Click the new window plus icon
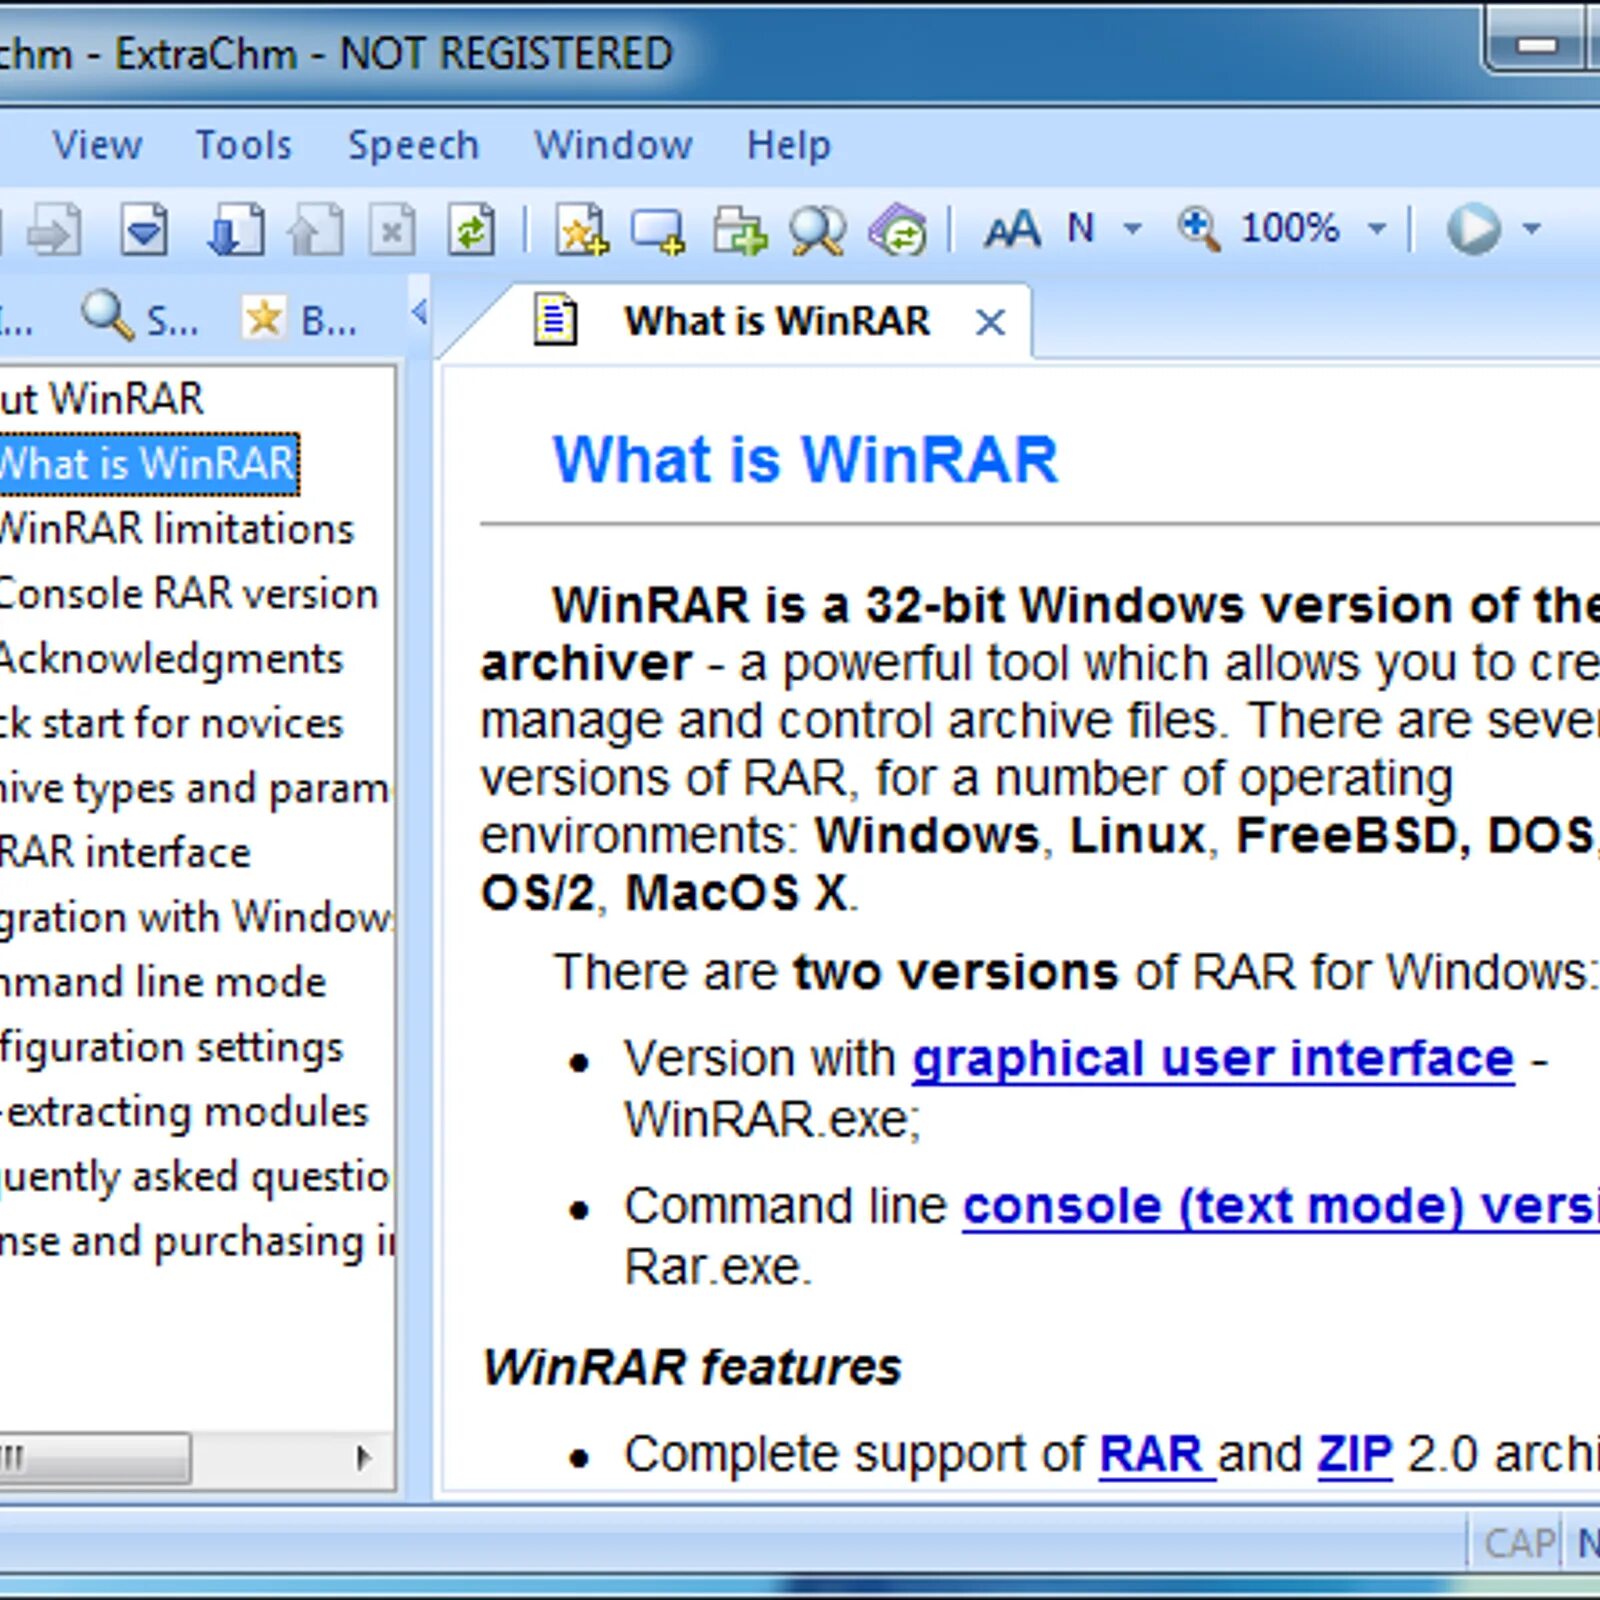The width and height of the screenshot is (1600, 1600). (658, 231)
